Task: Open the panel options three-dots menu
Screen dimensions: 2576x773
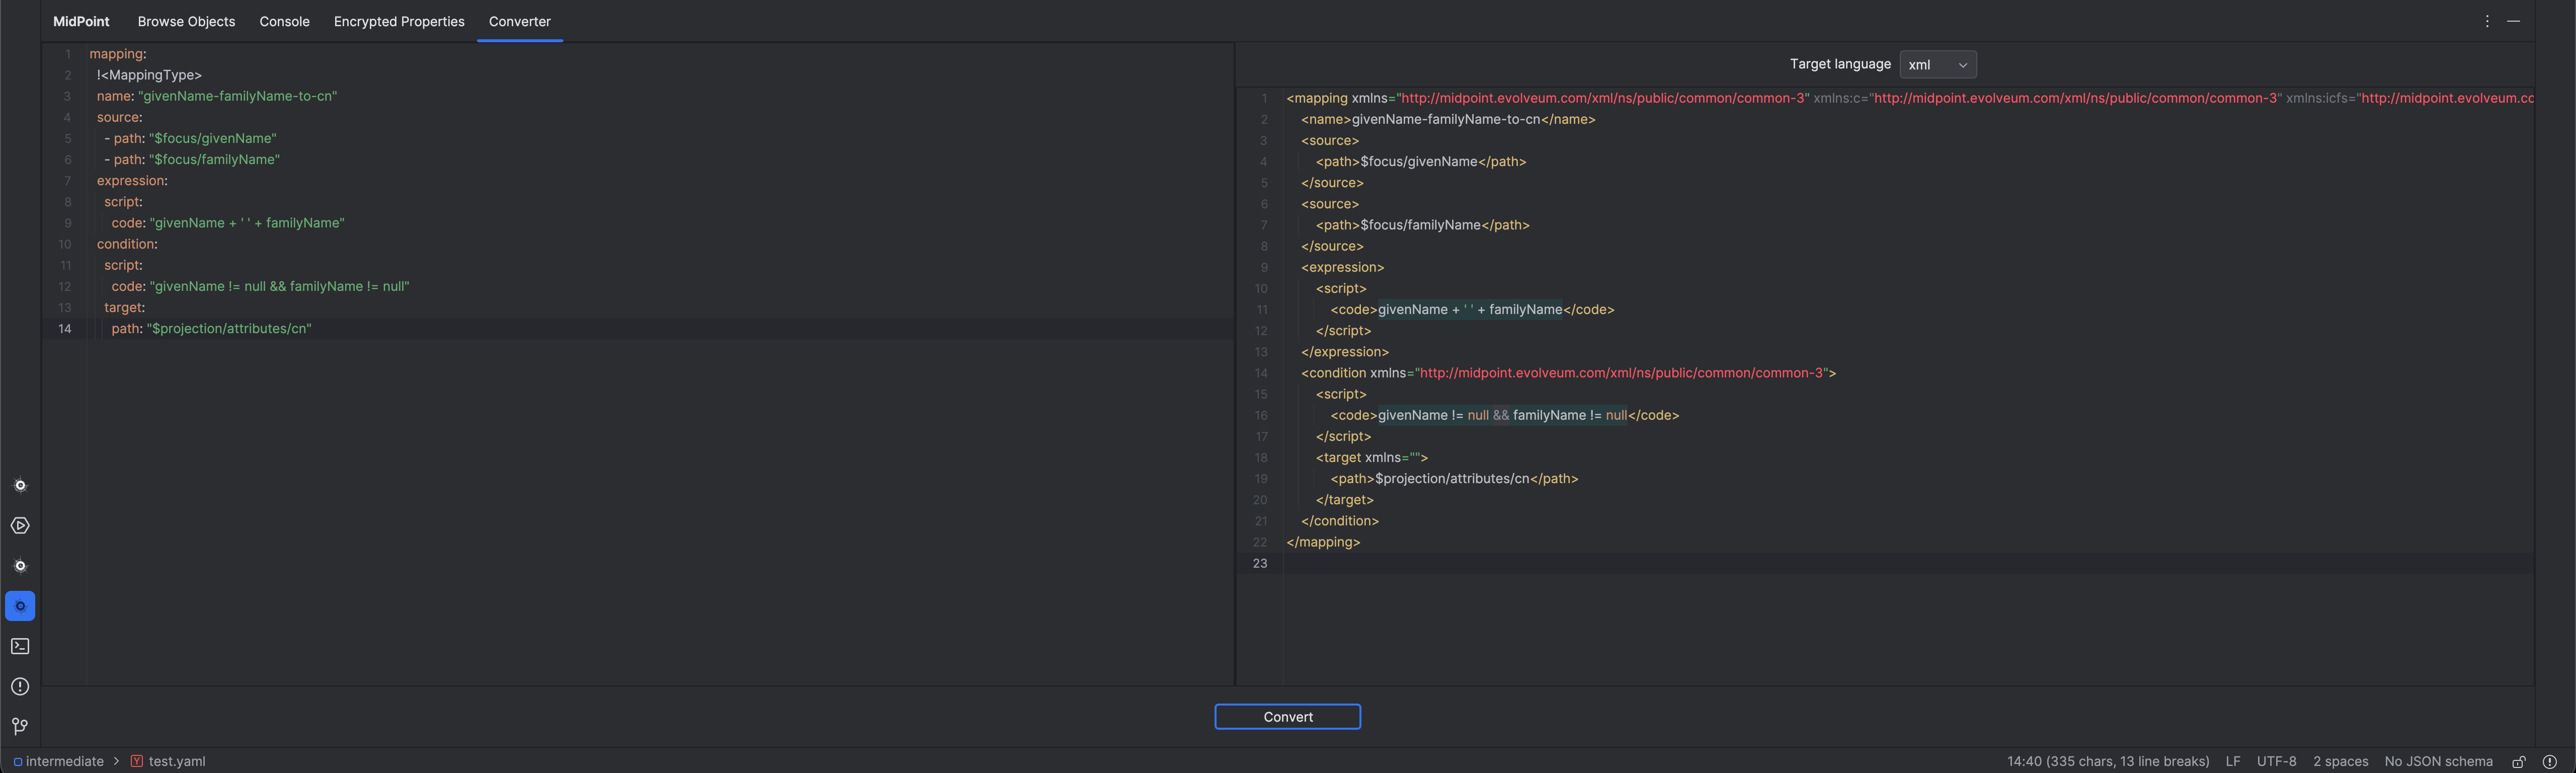Action: (x=2487, y=21)
